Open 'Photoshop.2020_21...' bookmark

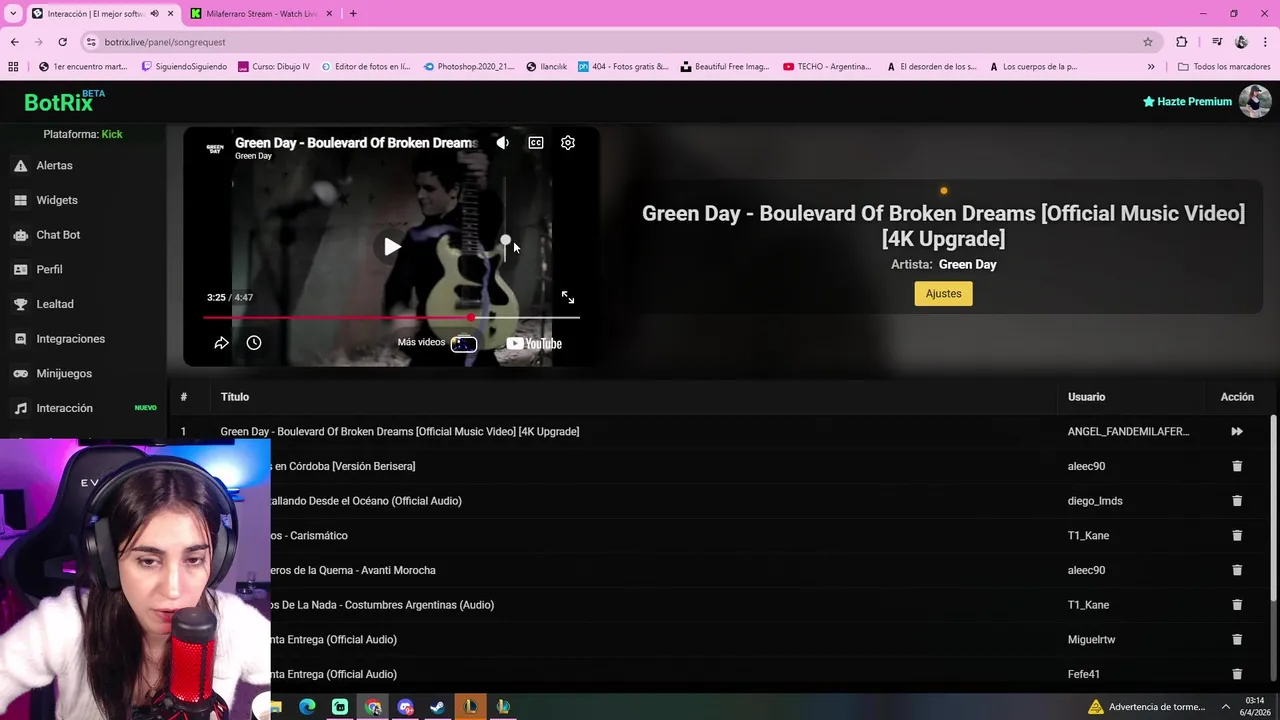(468, 67)
